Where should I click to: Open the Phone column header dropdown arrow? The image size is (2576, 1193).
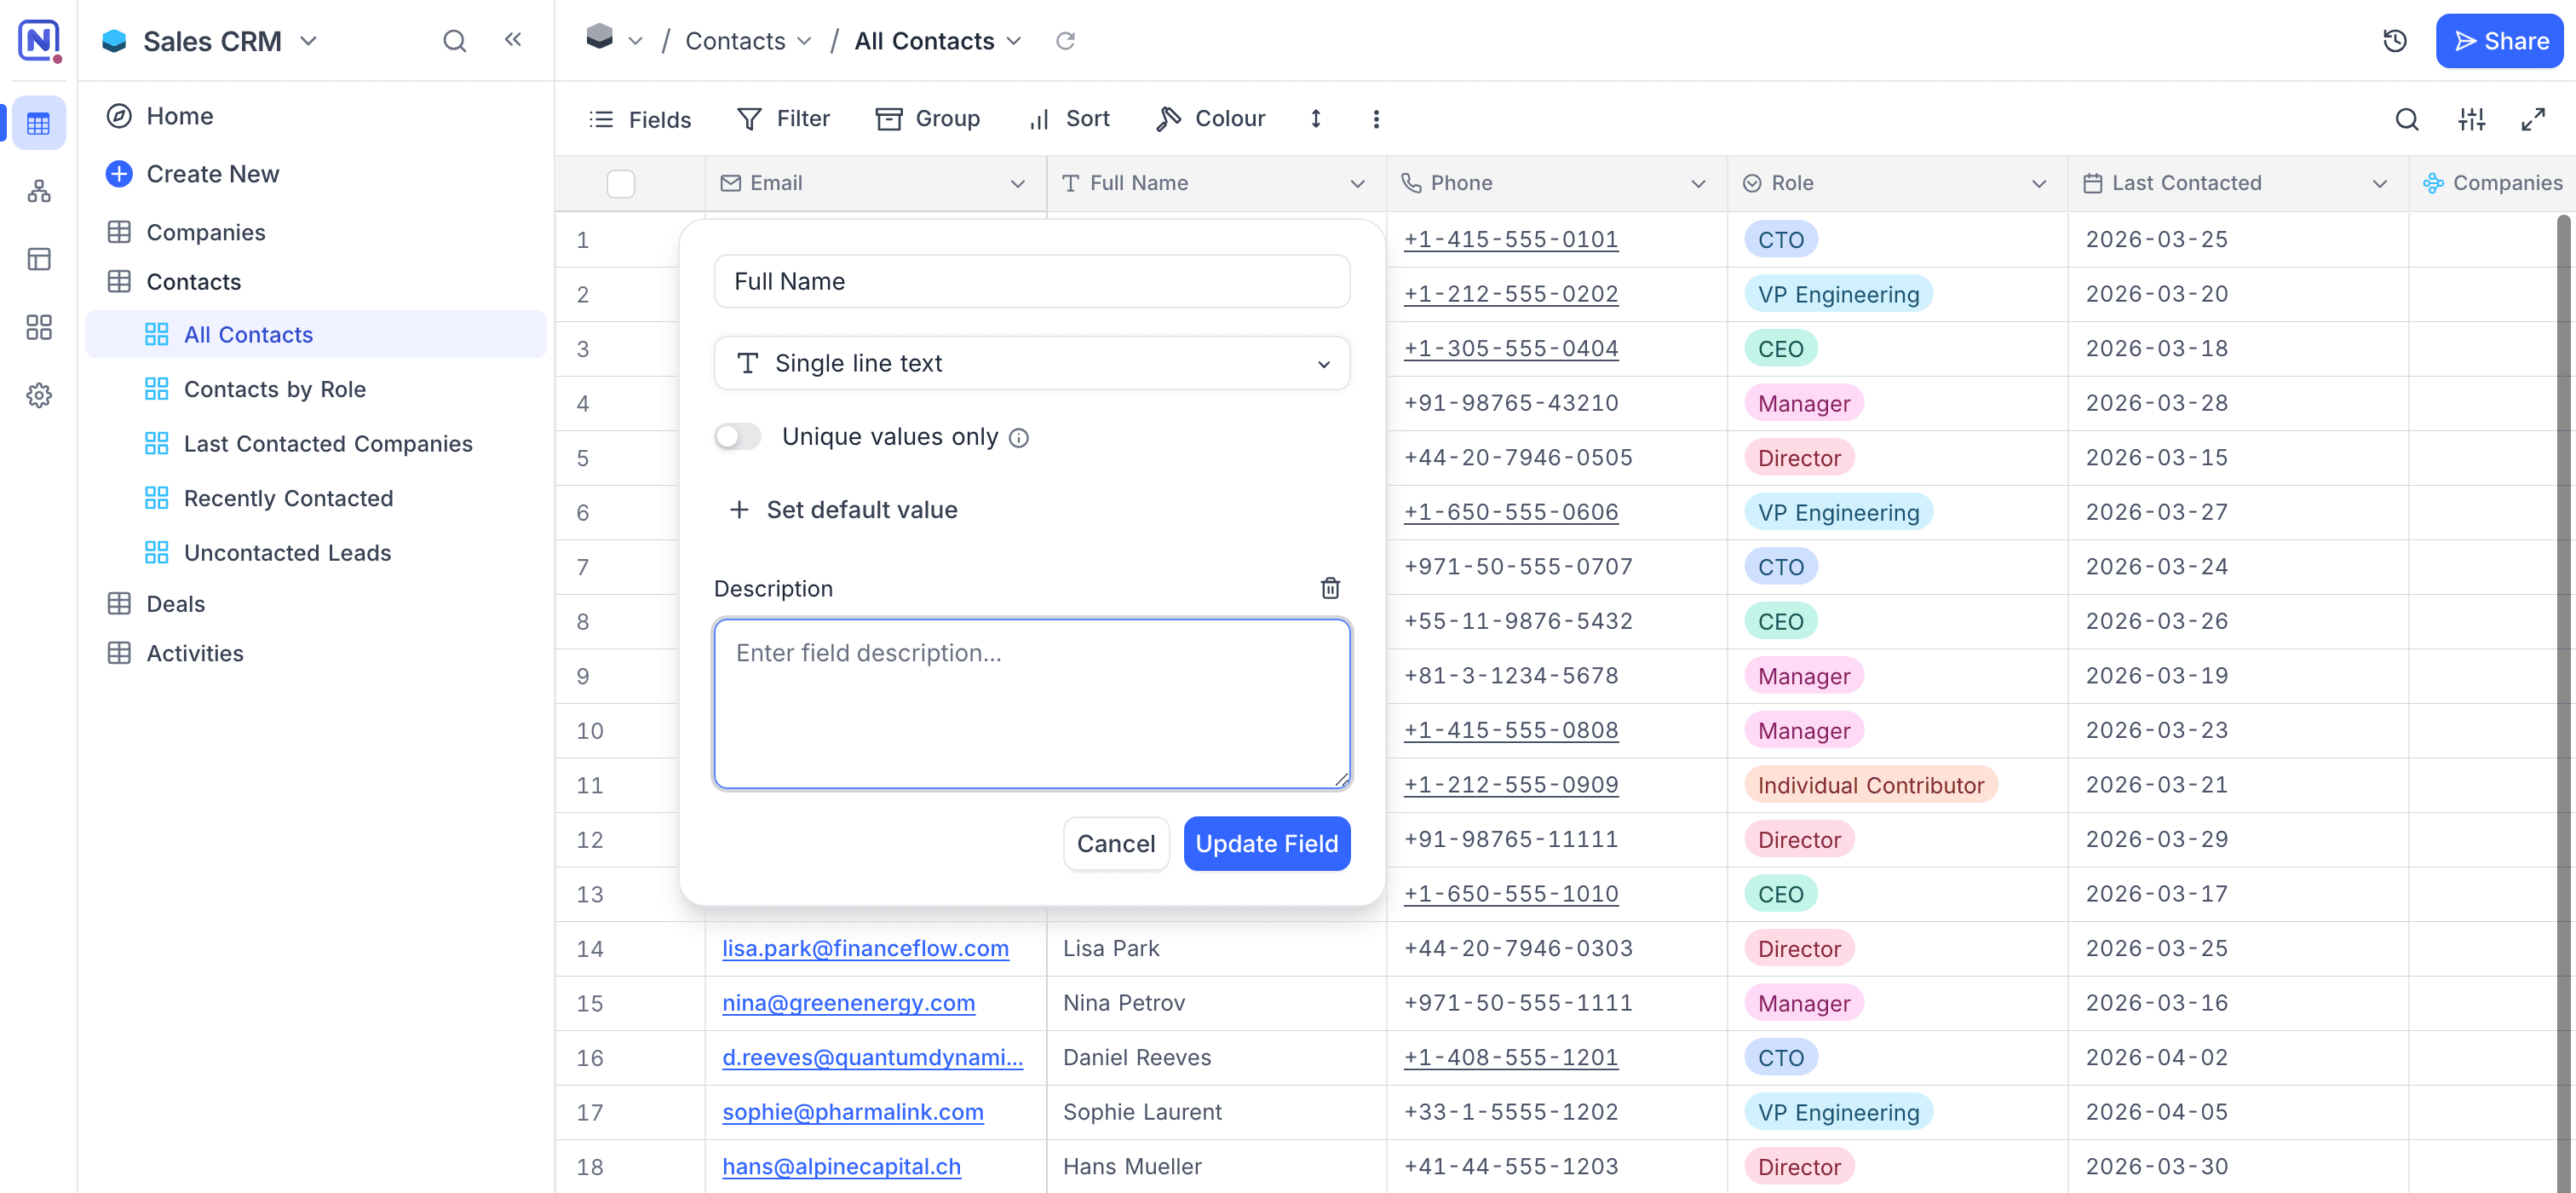click(x=1698, y=184)
